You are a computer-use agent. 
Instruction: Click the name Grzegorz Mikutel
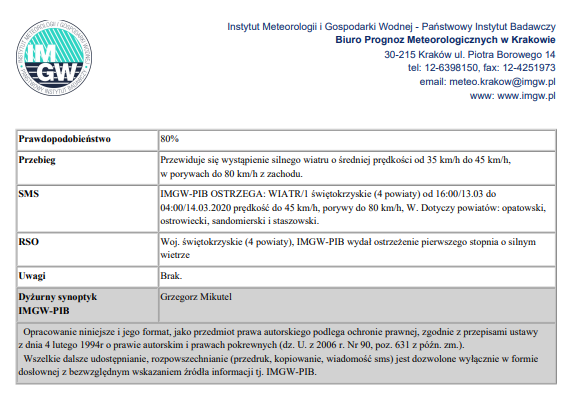pyautogui.click(x=196, y=297)
